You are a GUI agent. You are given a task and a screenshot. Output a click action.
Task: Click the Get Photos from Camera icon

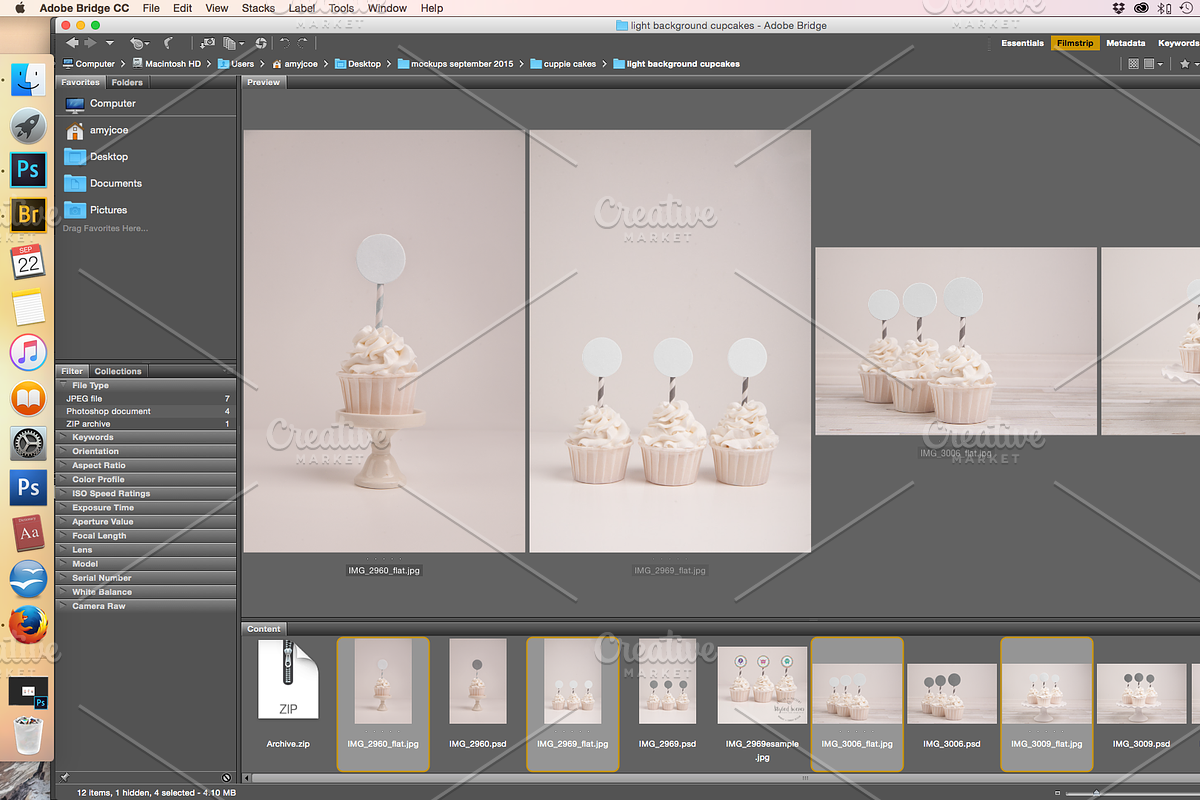208,43
